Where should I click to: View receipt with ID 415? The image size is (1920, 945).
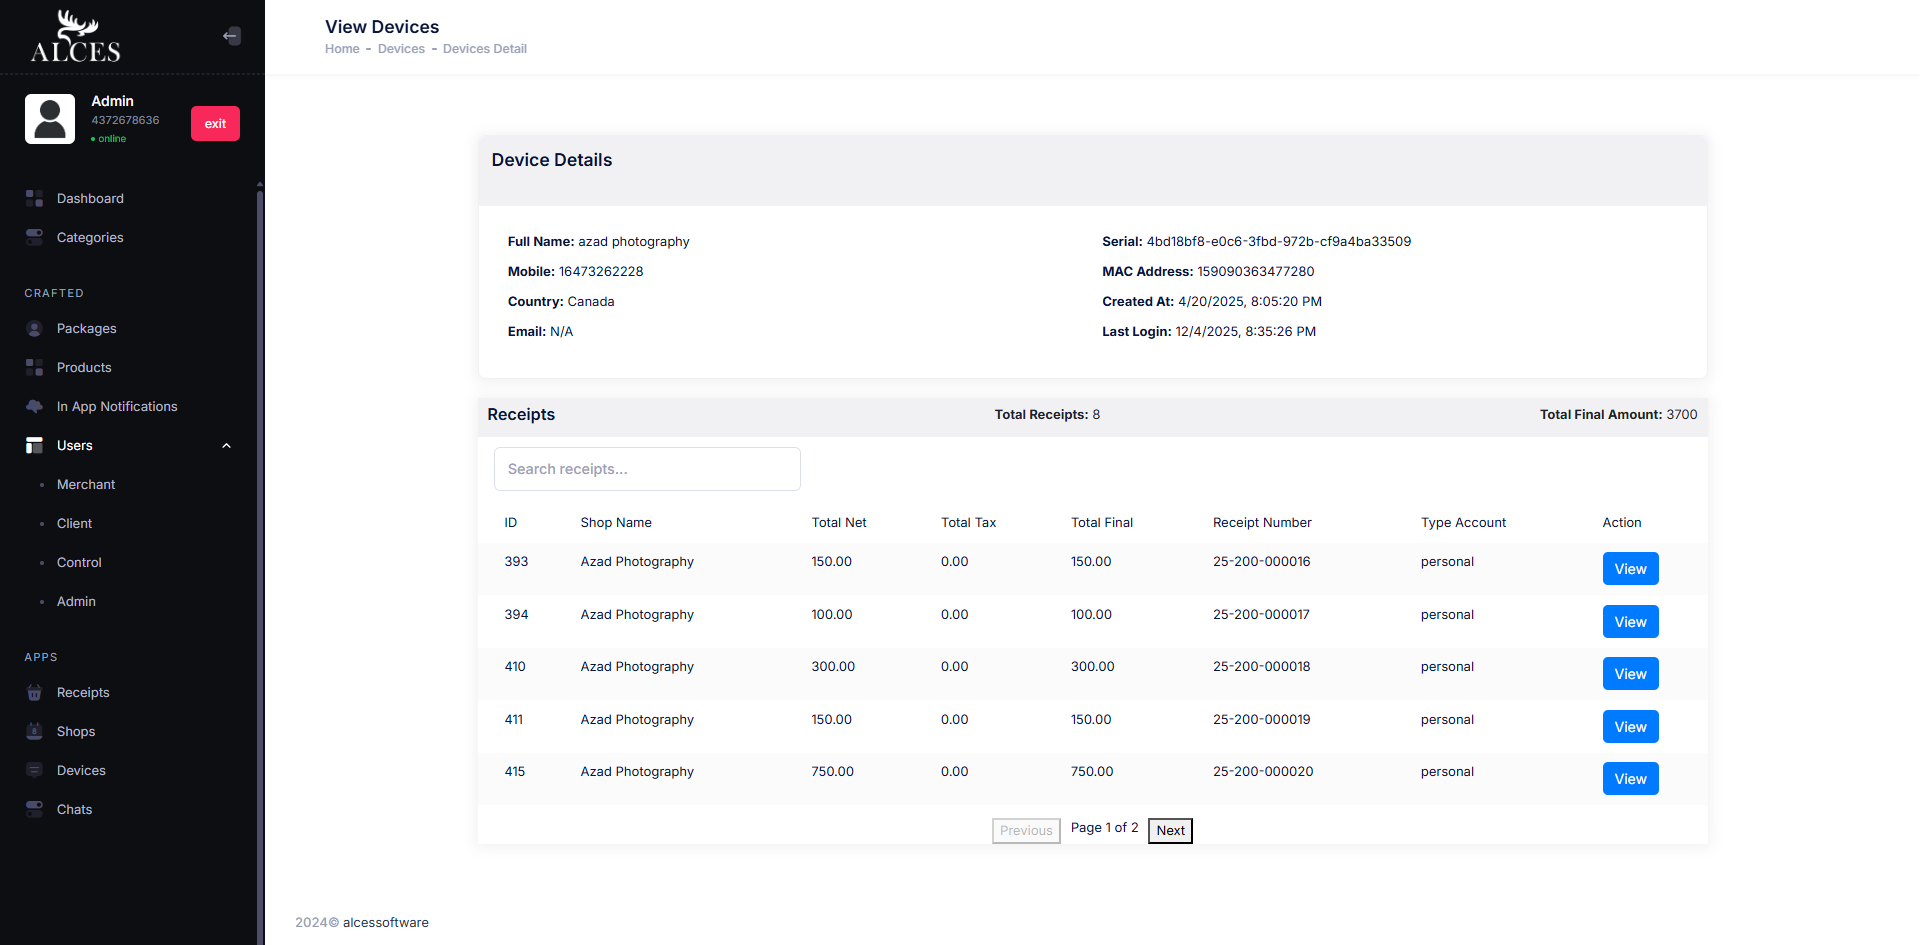1630,779
